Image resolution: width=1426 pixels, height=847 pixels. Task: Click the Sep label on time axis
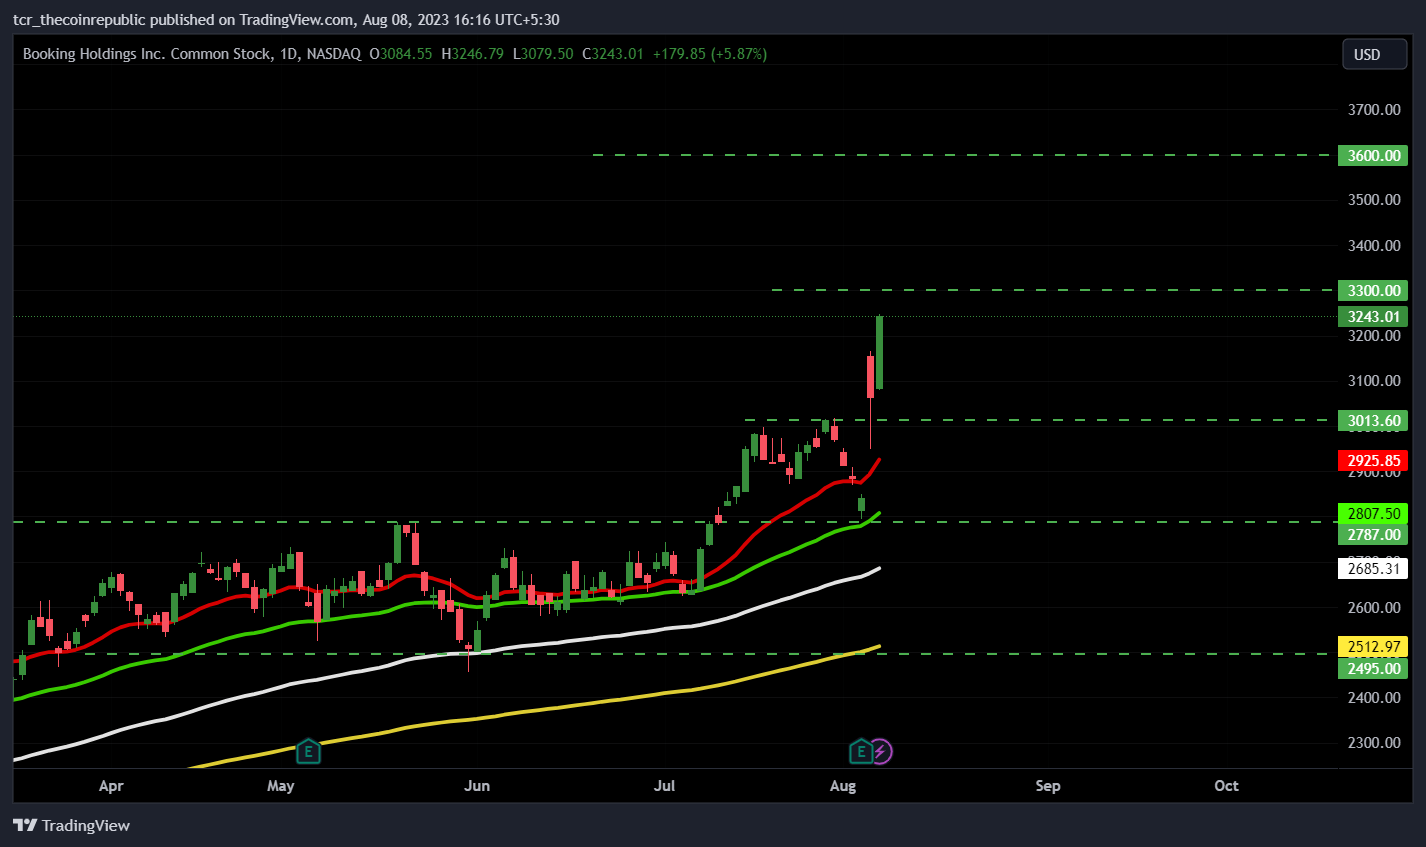point(1048,786)
